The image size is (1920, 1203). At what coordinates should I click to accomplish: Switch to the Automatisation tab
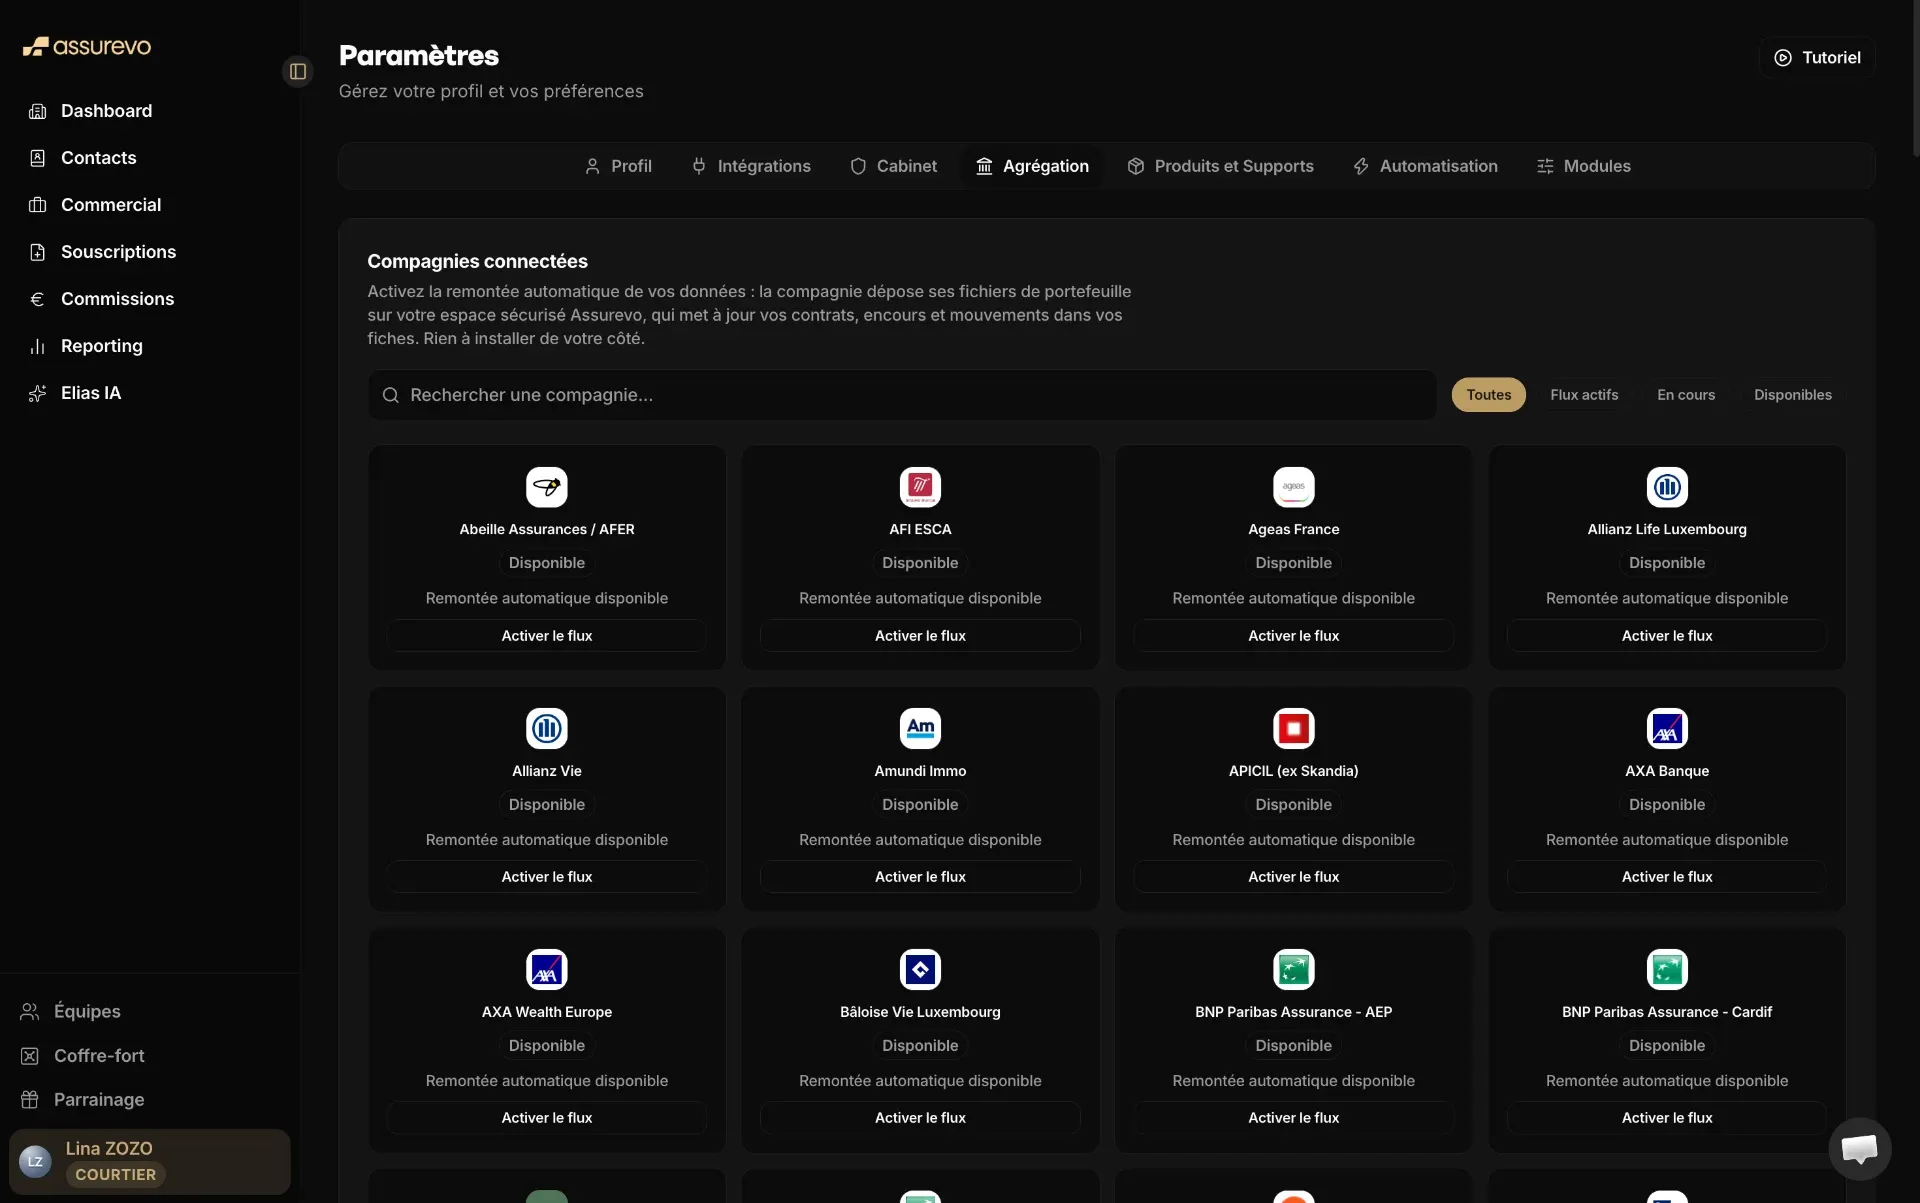pyautogui.click(x=1425, y=166)
